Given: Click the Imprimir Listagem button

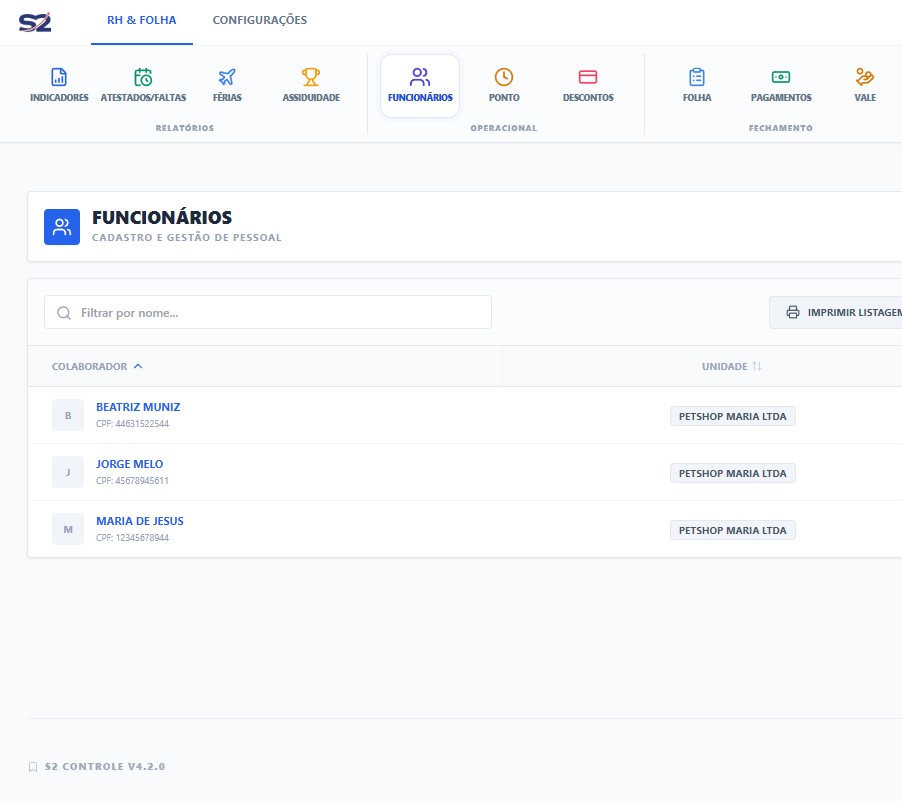Looking at the screenshot, I should [x=840, y=313].
